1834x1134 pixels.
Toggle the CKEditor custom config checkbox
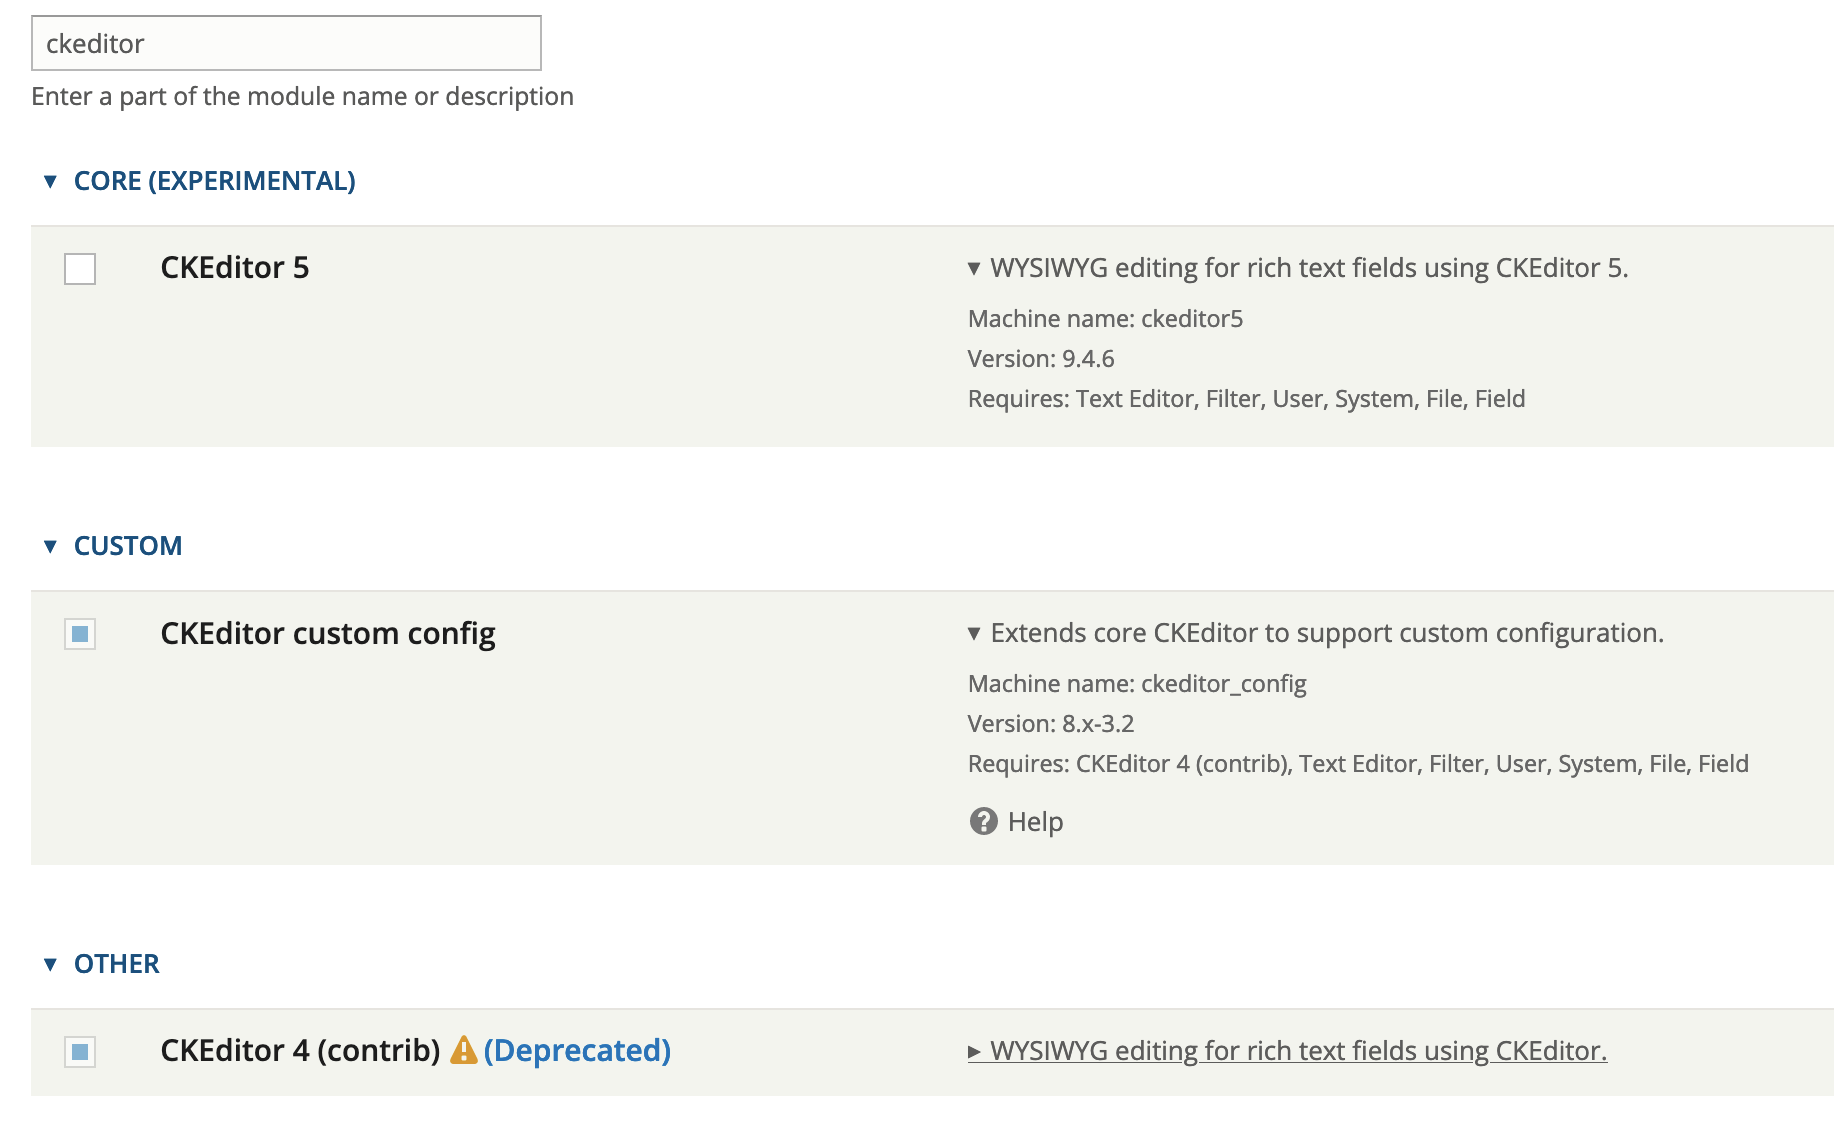80,634
